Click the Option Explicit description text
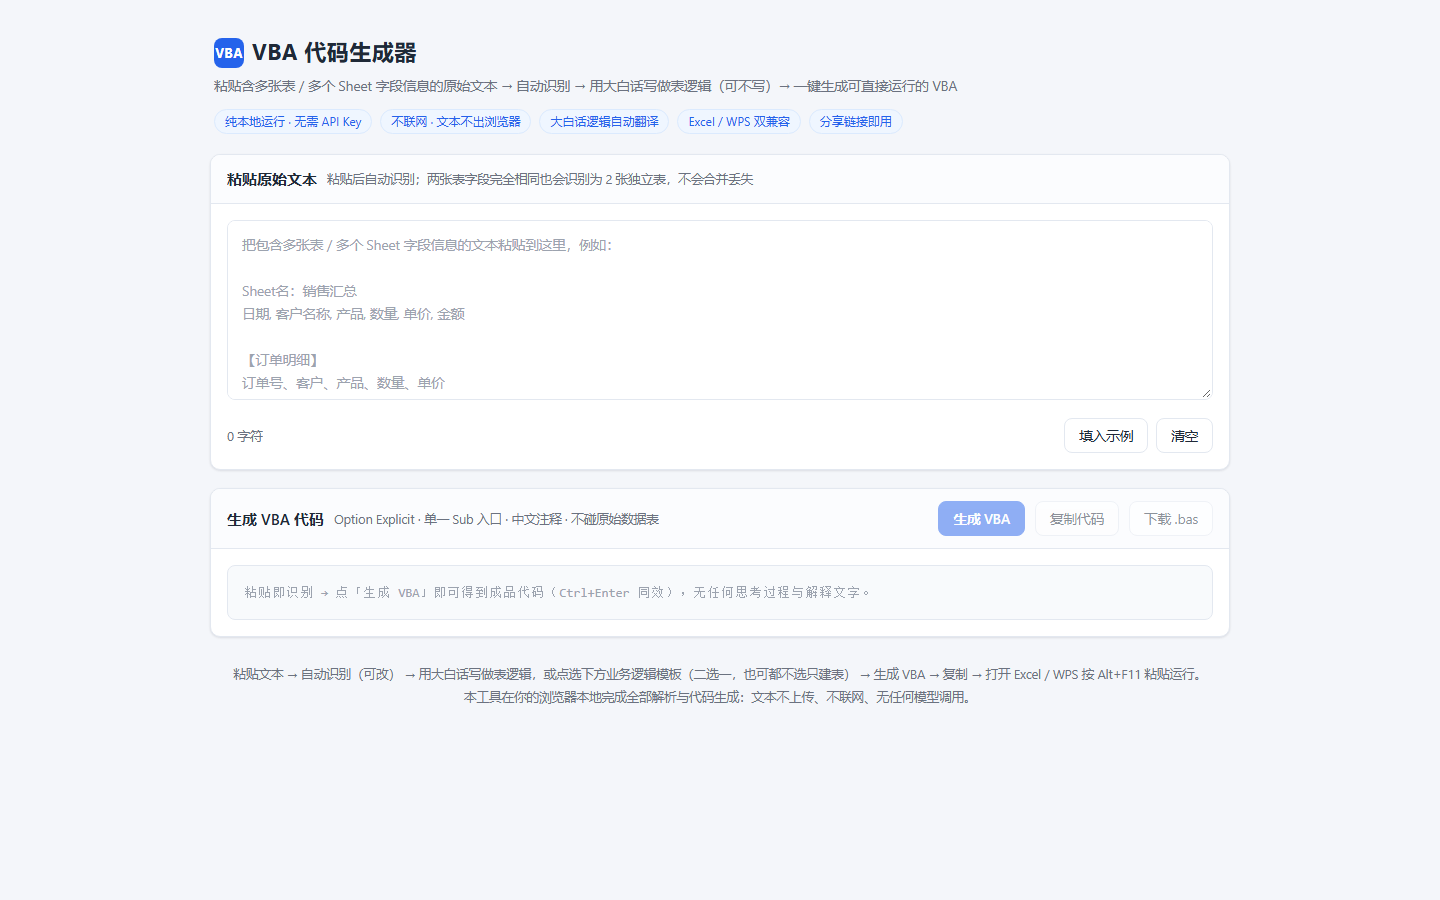 [x=496, y=520]
